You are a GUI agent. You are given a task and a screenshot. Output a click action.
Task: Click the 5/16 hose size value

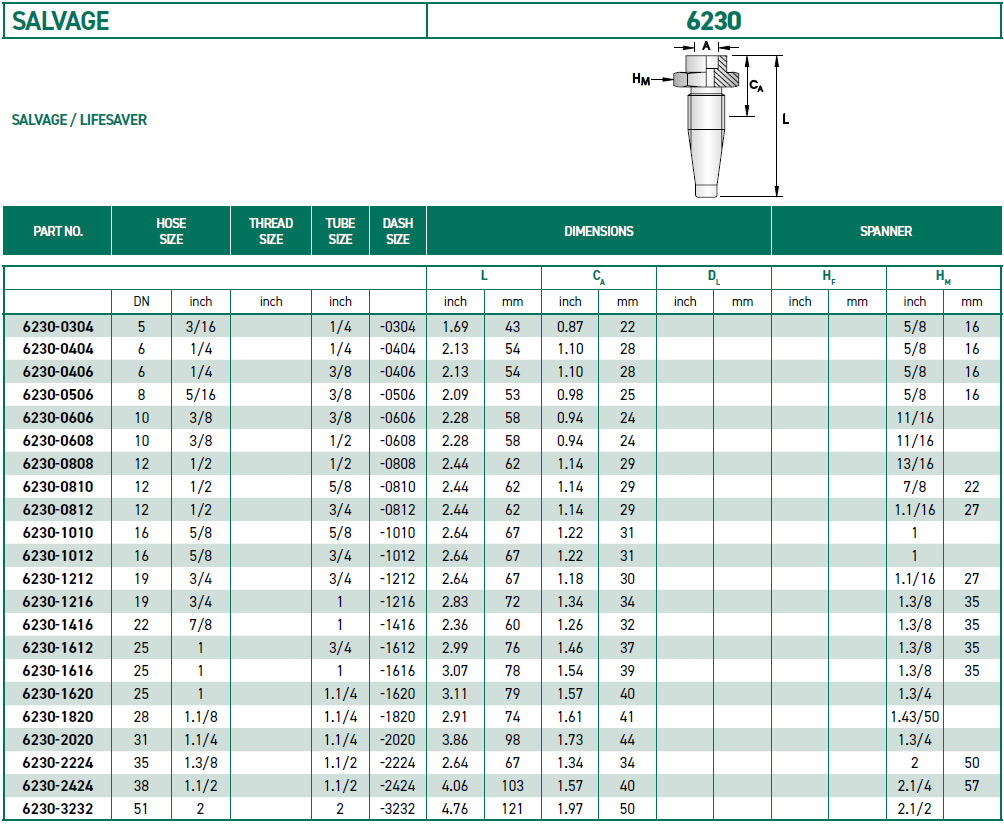point(200,395)
